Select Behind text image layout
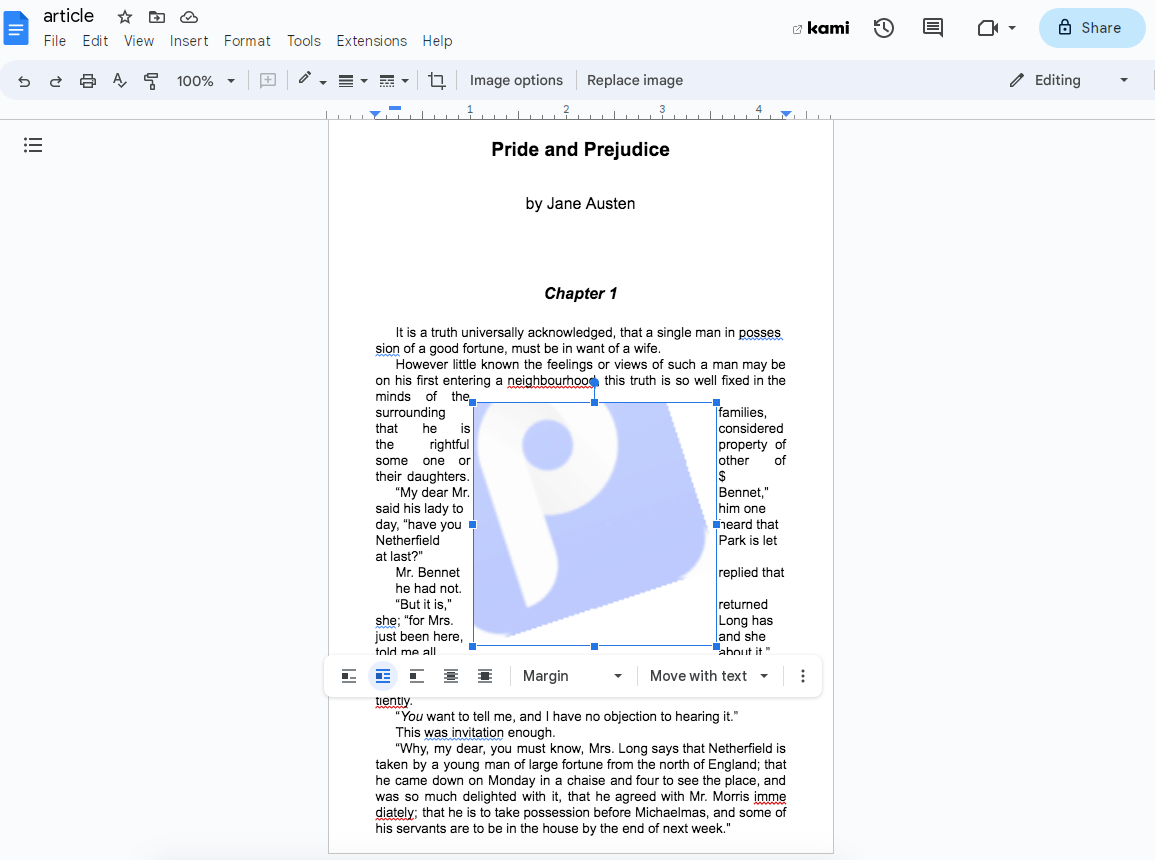 [451, 676]
